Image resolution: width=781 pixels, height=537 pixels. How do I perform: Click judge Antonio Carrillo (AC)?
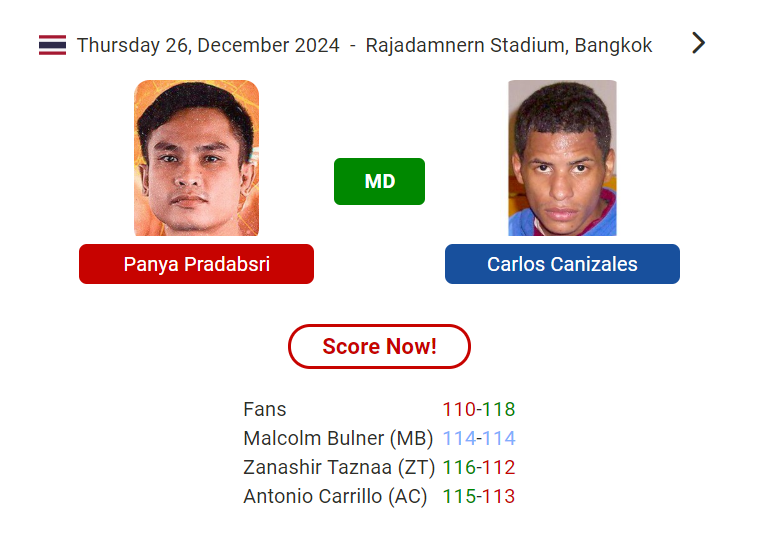335,496
